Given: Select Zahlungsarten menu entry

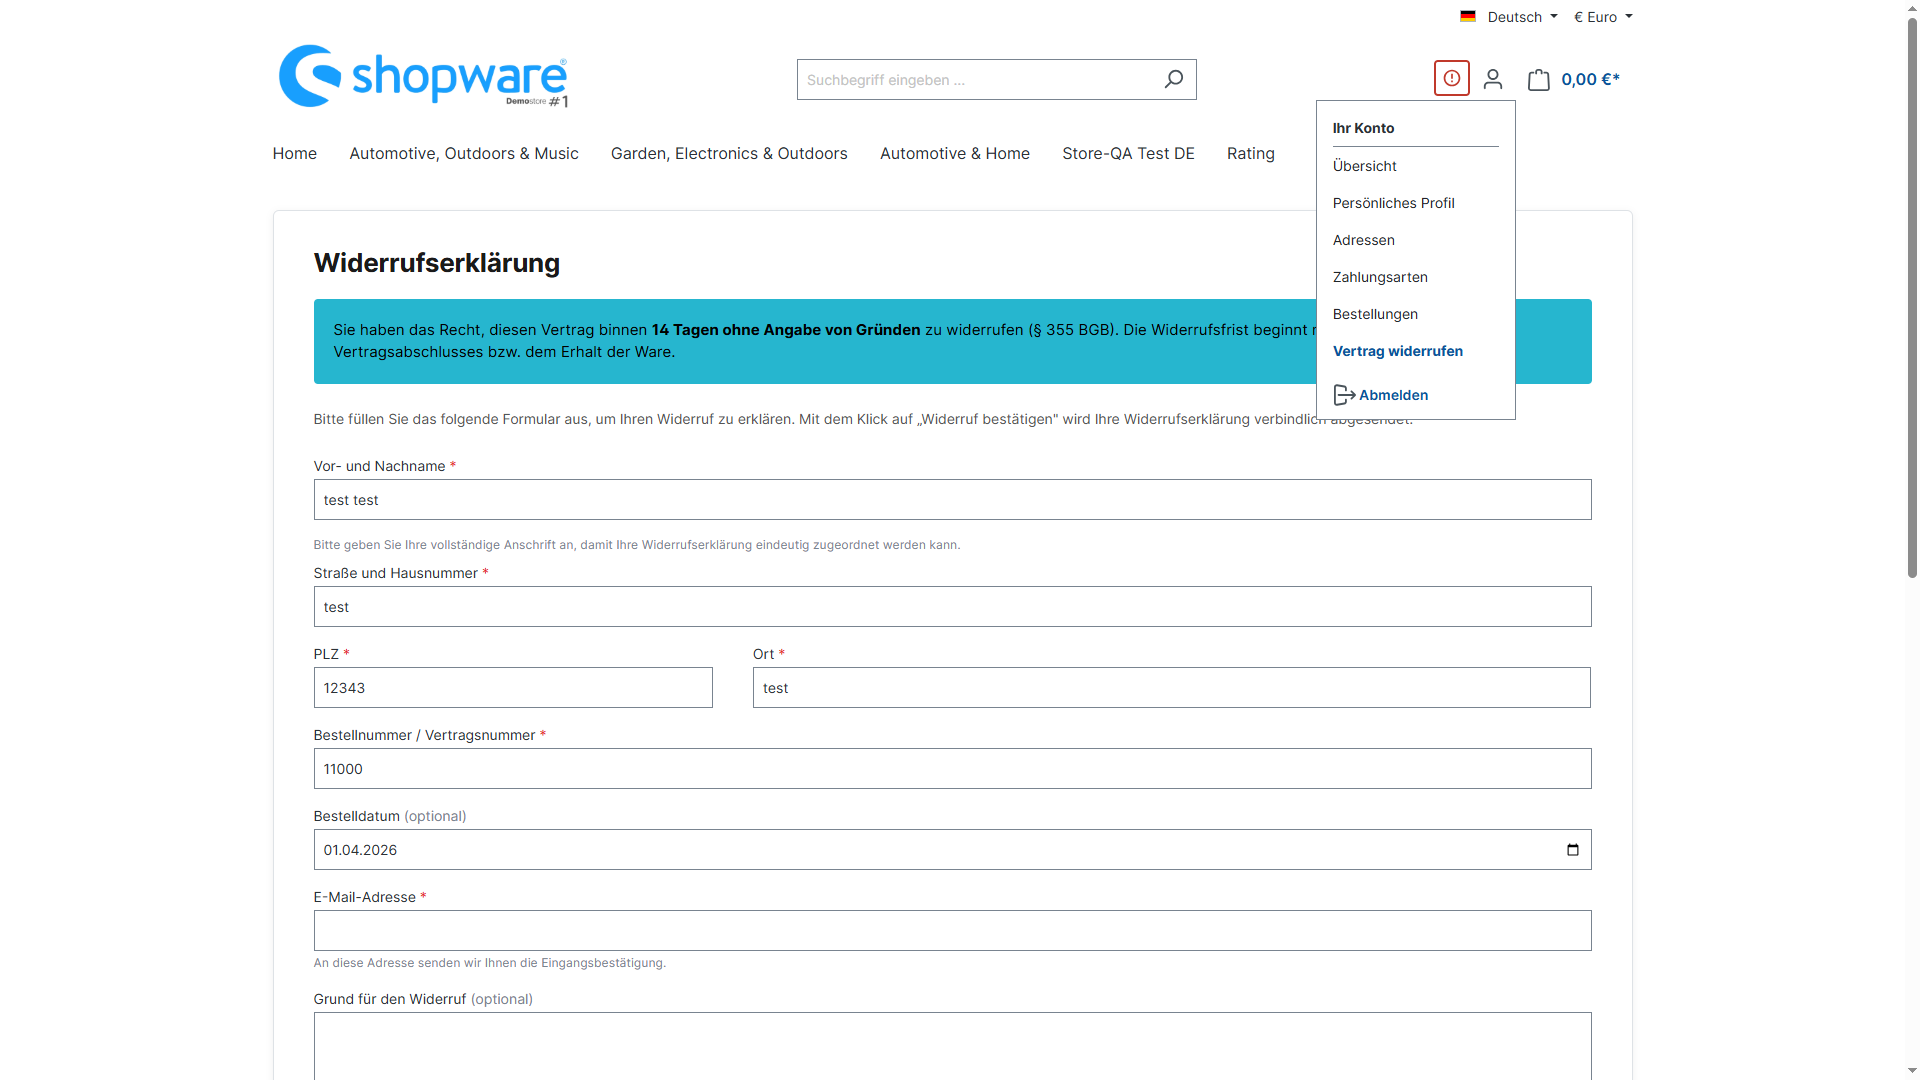Looking at the screenshot, I should pos(1380,277).
